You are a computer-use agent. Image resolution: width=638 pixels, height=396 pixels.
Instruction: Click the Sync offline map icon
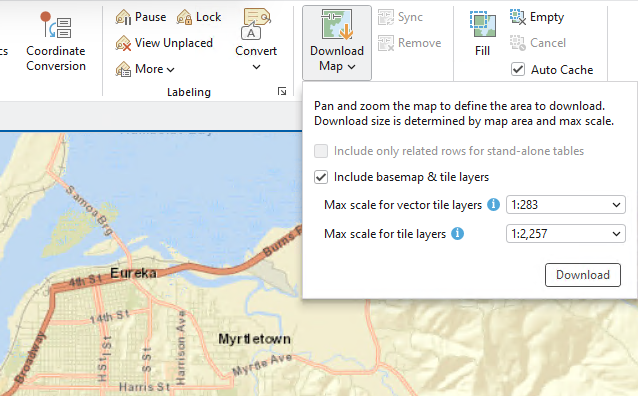coord(386,17)
